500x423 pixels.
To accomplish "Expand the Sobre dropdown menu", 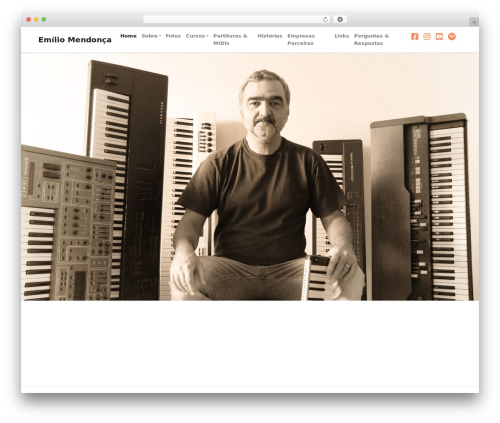I will coord(151,36).
